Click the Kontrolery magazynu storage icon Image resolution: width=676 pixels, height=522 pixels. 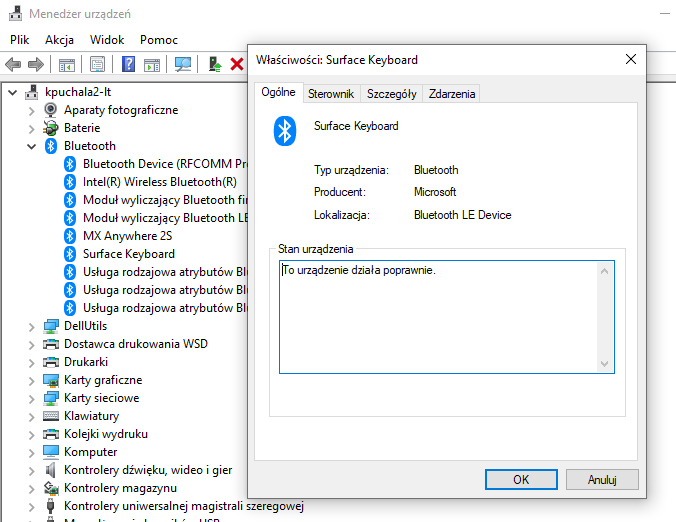51,488
